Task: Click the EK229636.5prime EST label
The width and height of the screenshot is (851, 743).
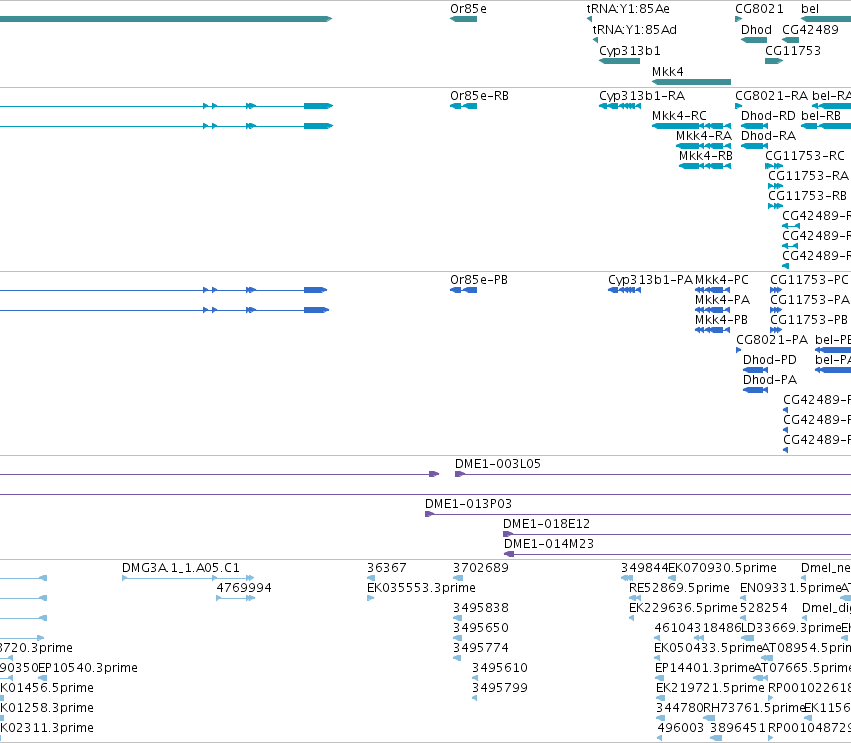Action: click(x=683, y=608)
